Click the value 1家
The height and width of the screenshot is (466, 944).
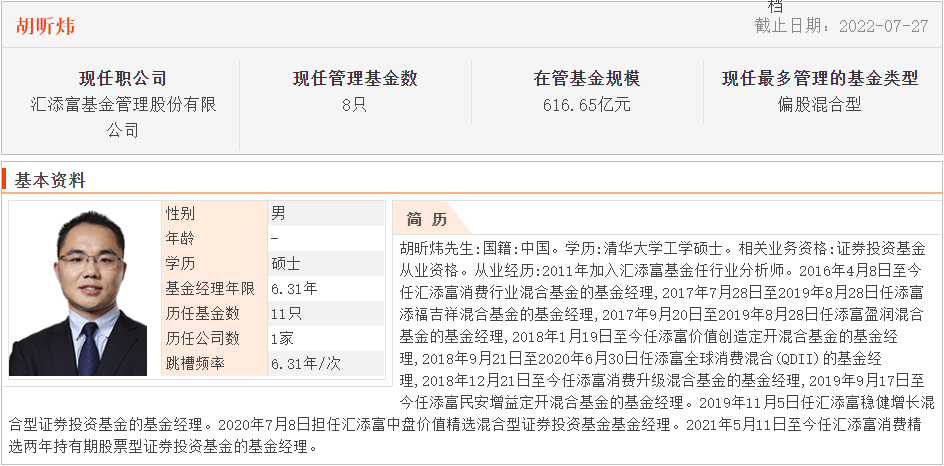pyautogui.click(x=282, y=339)
